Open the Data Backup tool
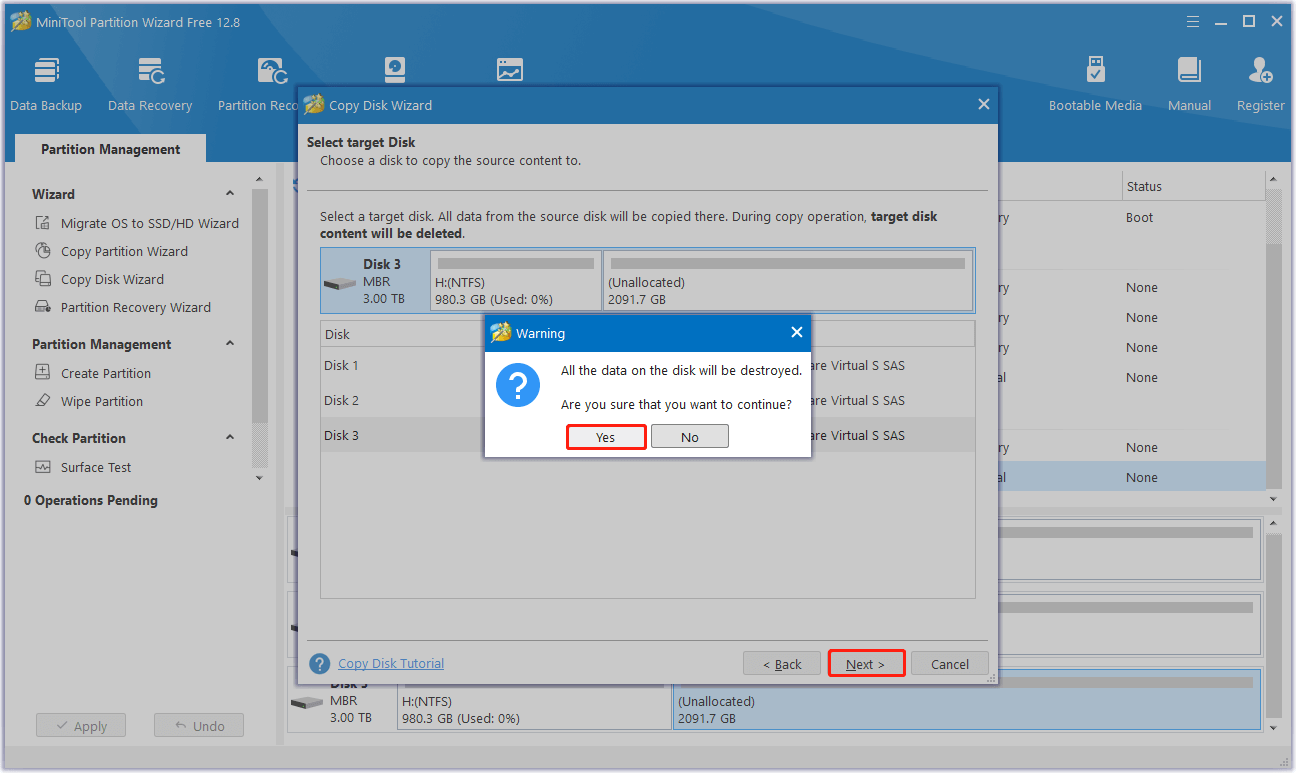The width and height of the screenshot is (1297, 775). tap(46, 84)
